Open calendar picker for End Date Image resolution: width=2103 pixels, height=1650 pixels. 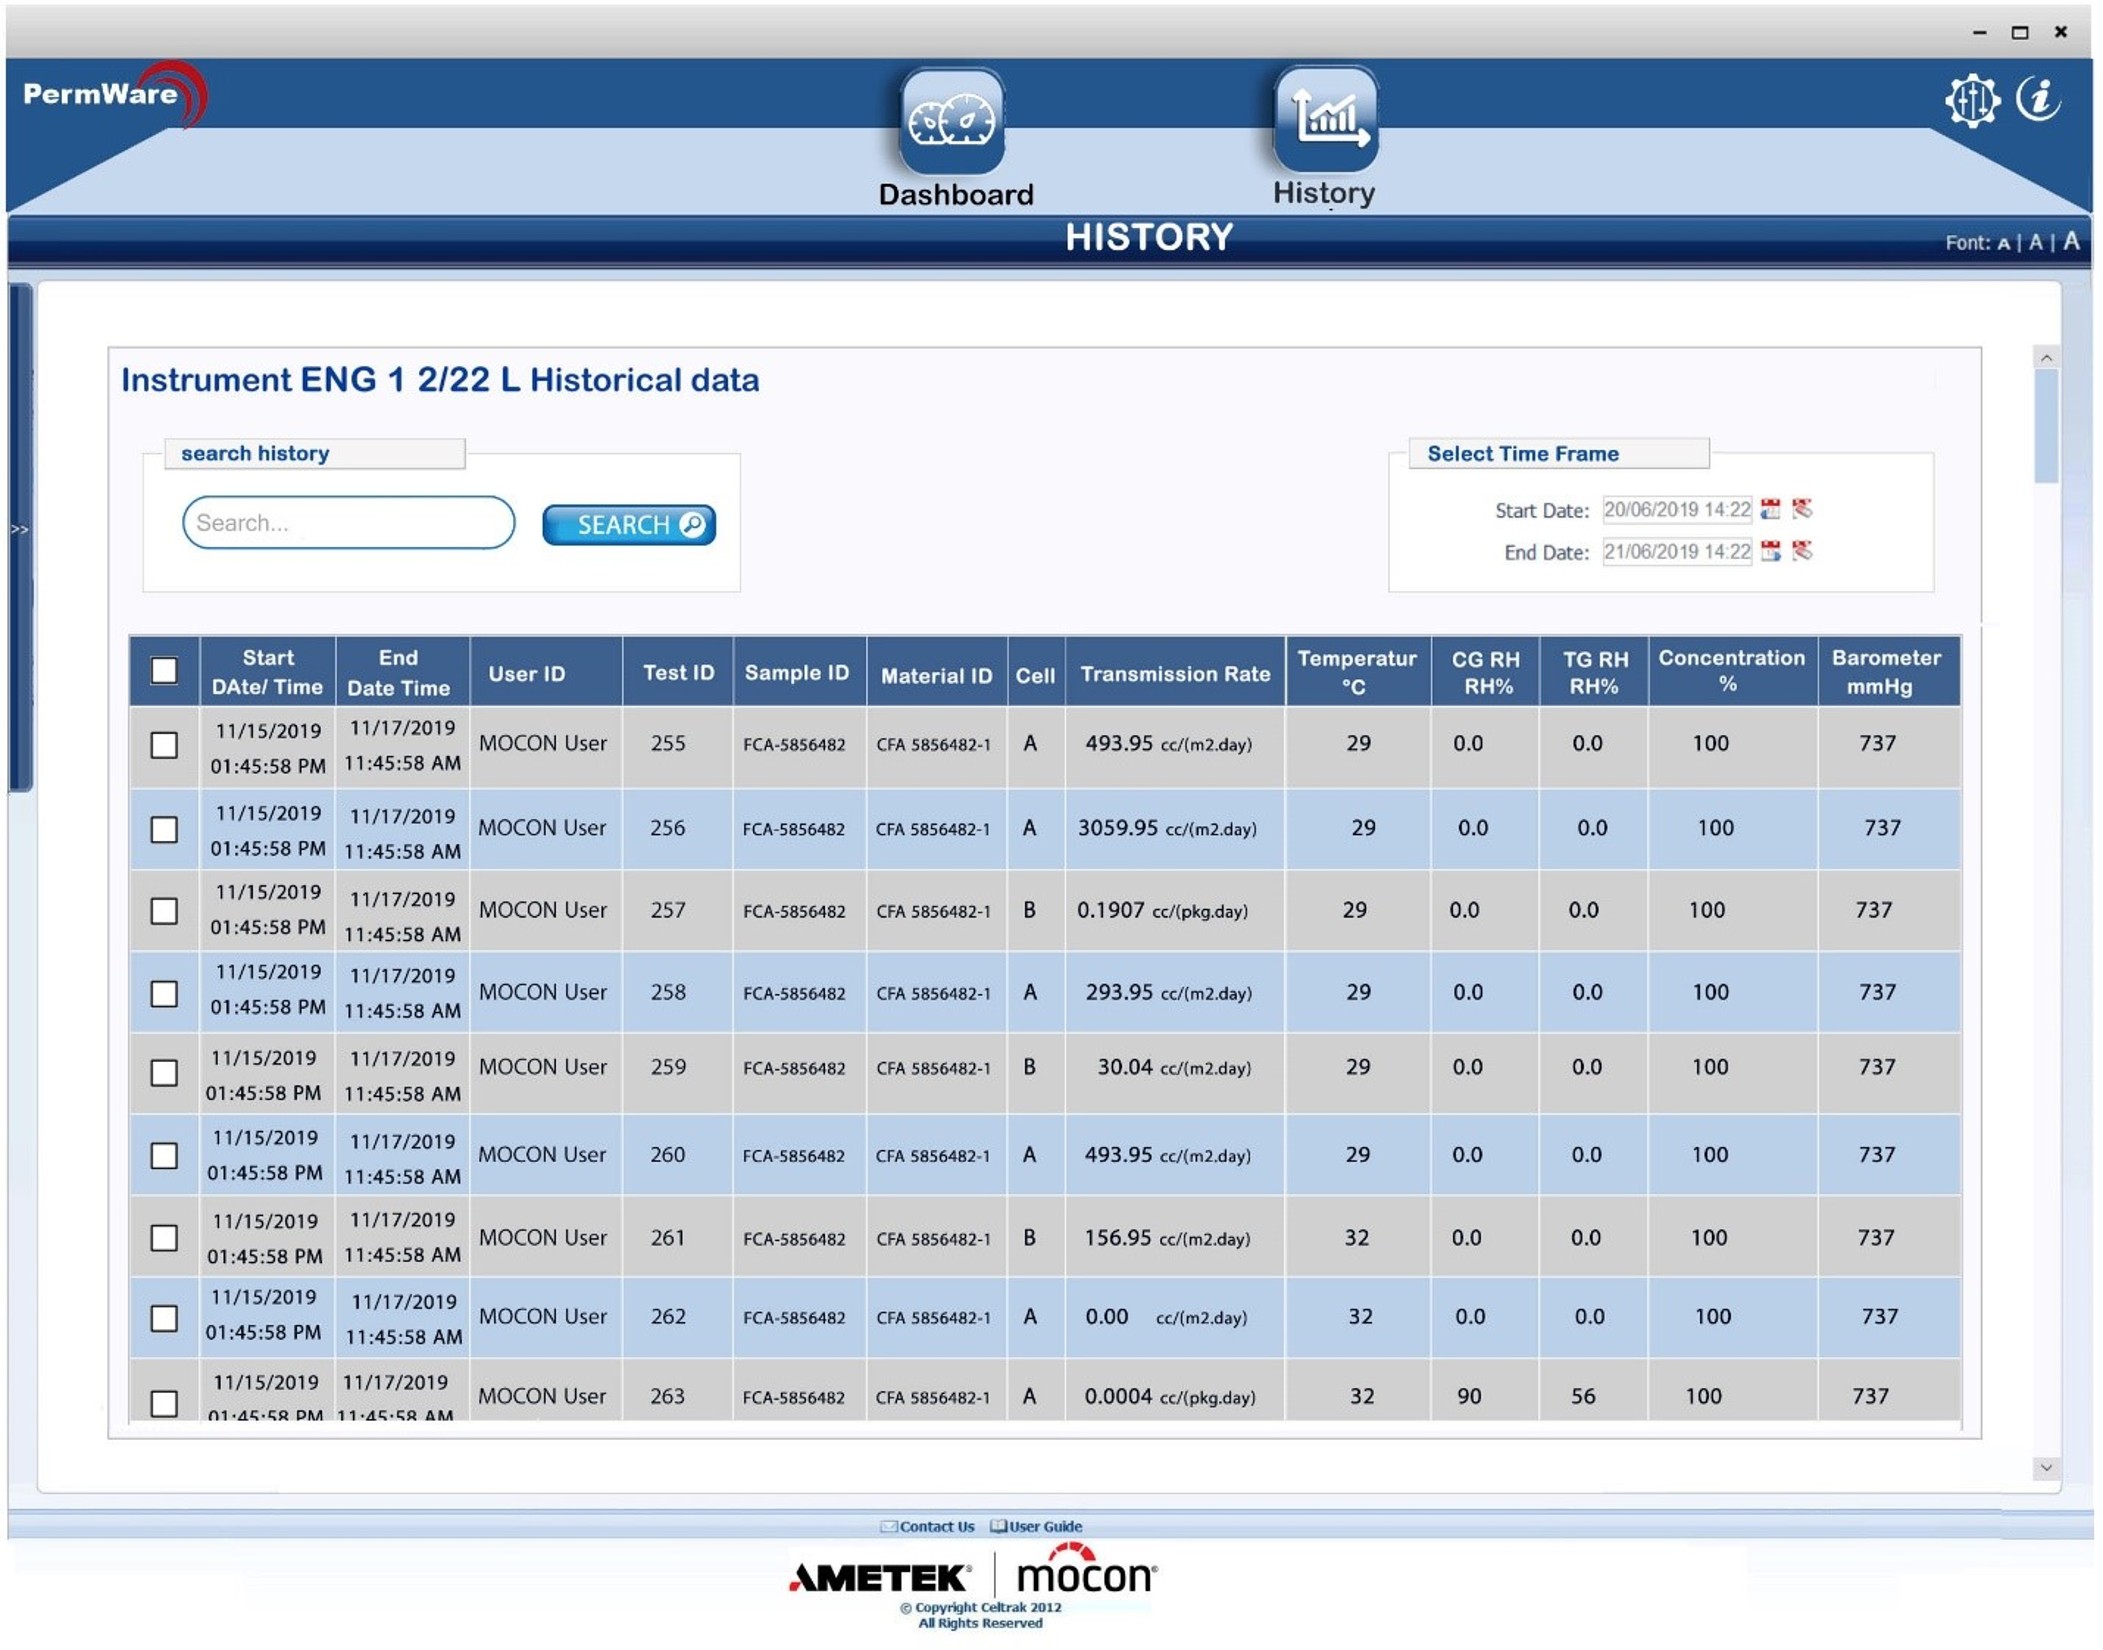click(1770, 551)
